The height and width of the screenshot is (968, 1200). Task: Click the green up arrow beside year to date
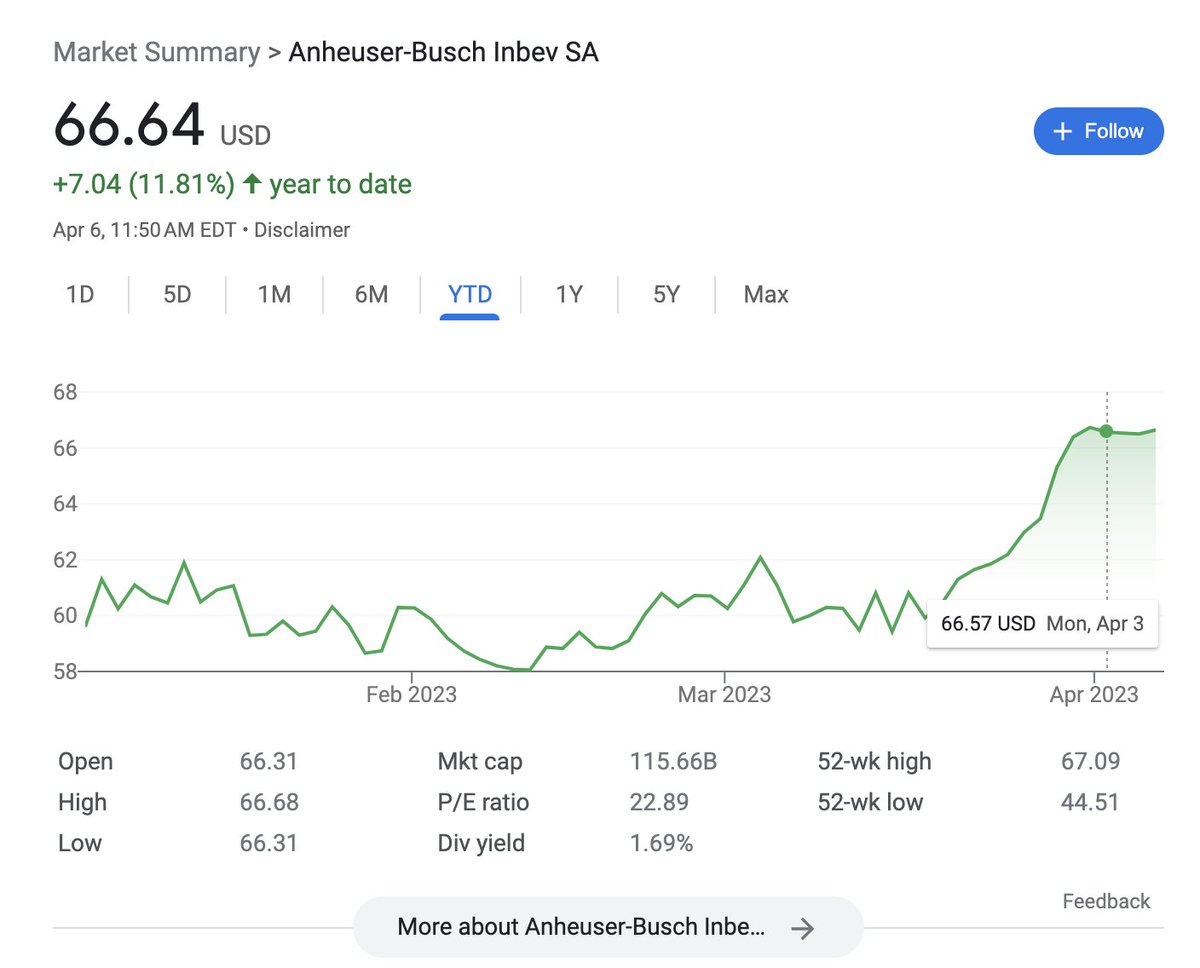coord(252,184)
